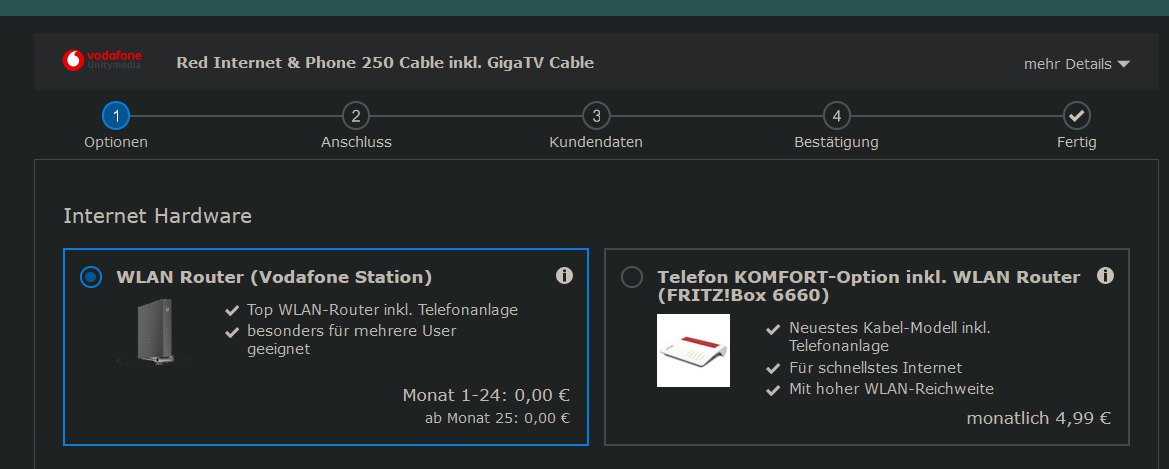Click 'Top WLAN-Router inkl. Telefonanlage' feature text
This screenshot has width=1169, height=469.
point(382,309)
